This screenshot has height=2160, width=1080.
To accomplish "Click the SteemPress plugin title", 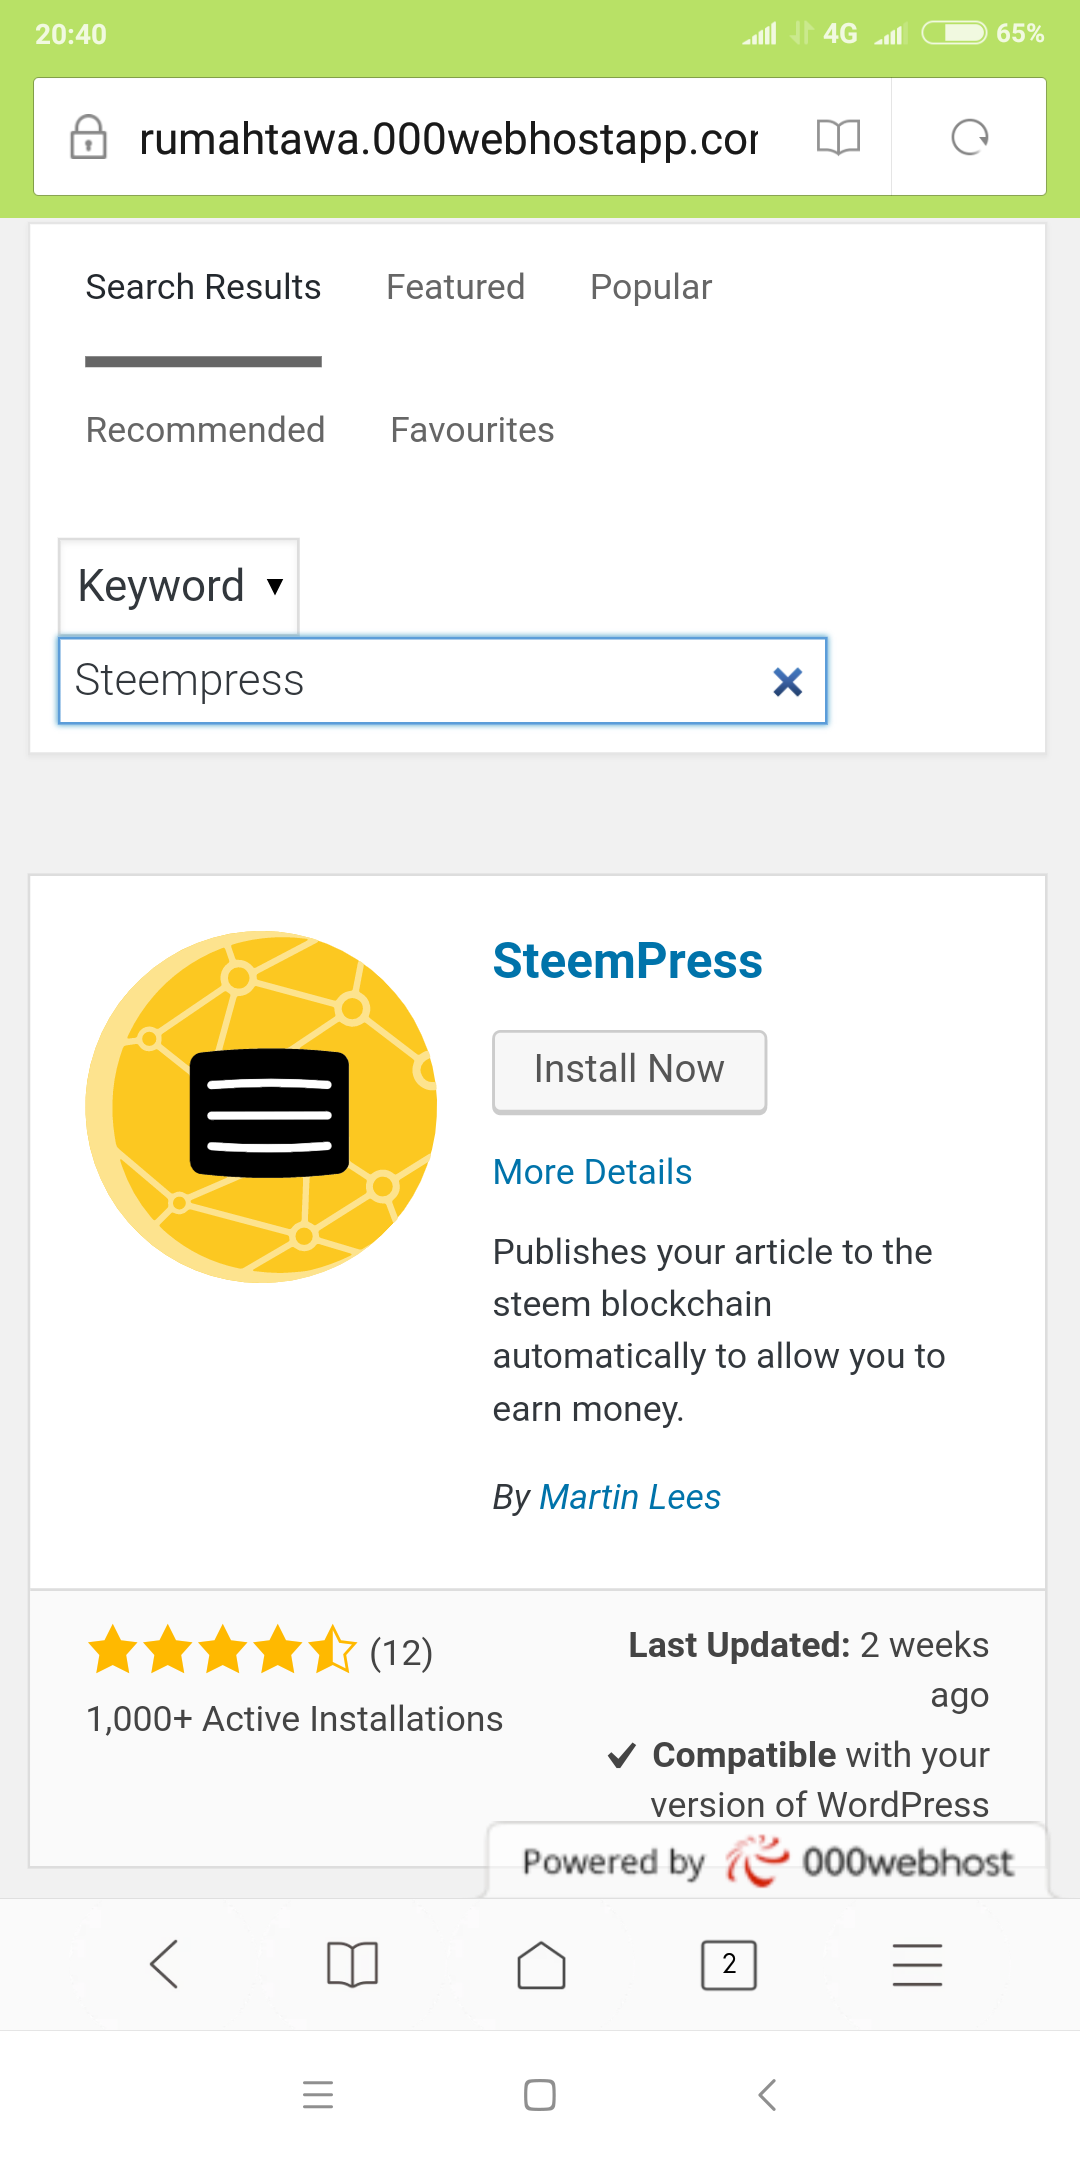I will [627, 962].
